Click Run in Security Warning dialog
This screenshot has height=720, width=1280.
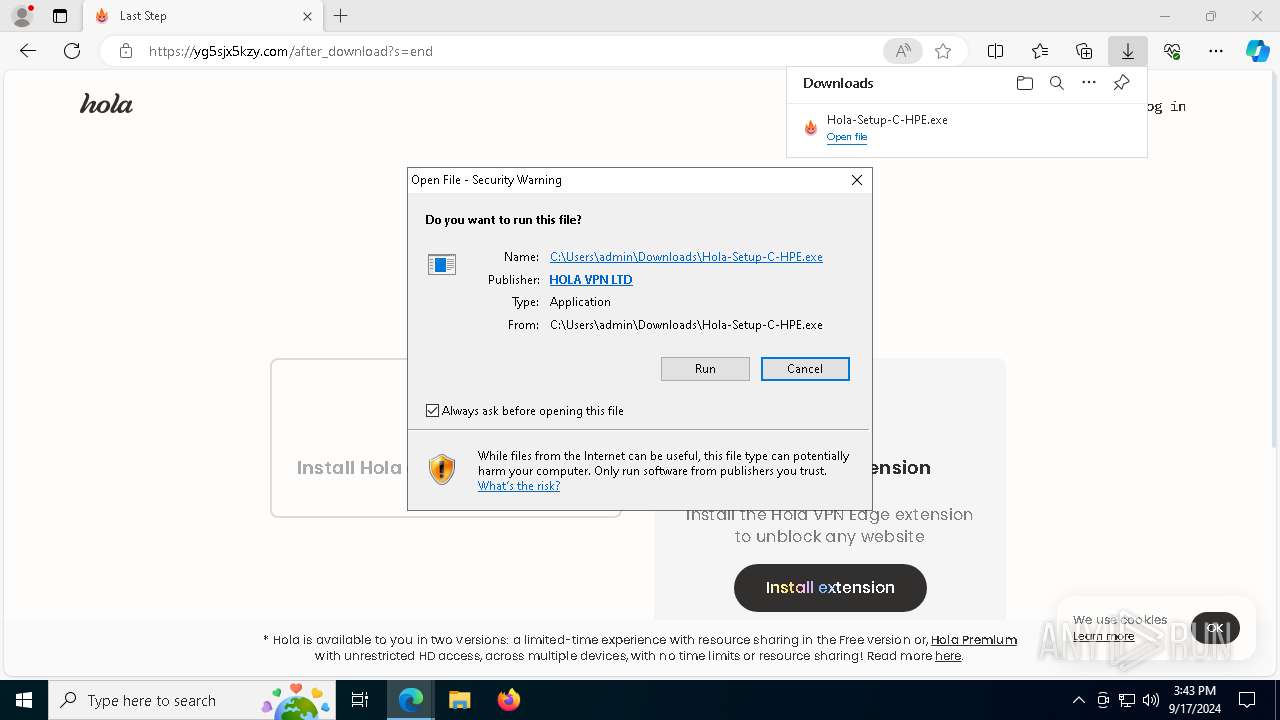705,369
